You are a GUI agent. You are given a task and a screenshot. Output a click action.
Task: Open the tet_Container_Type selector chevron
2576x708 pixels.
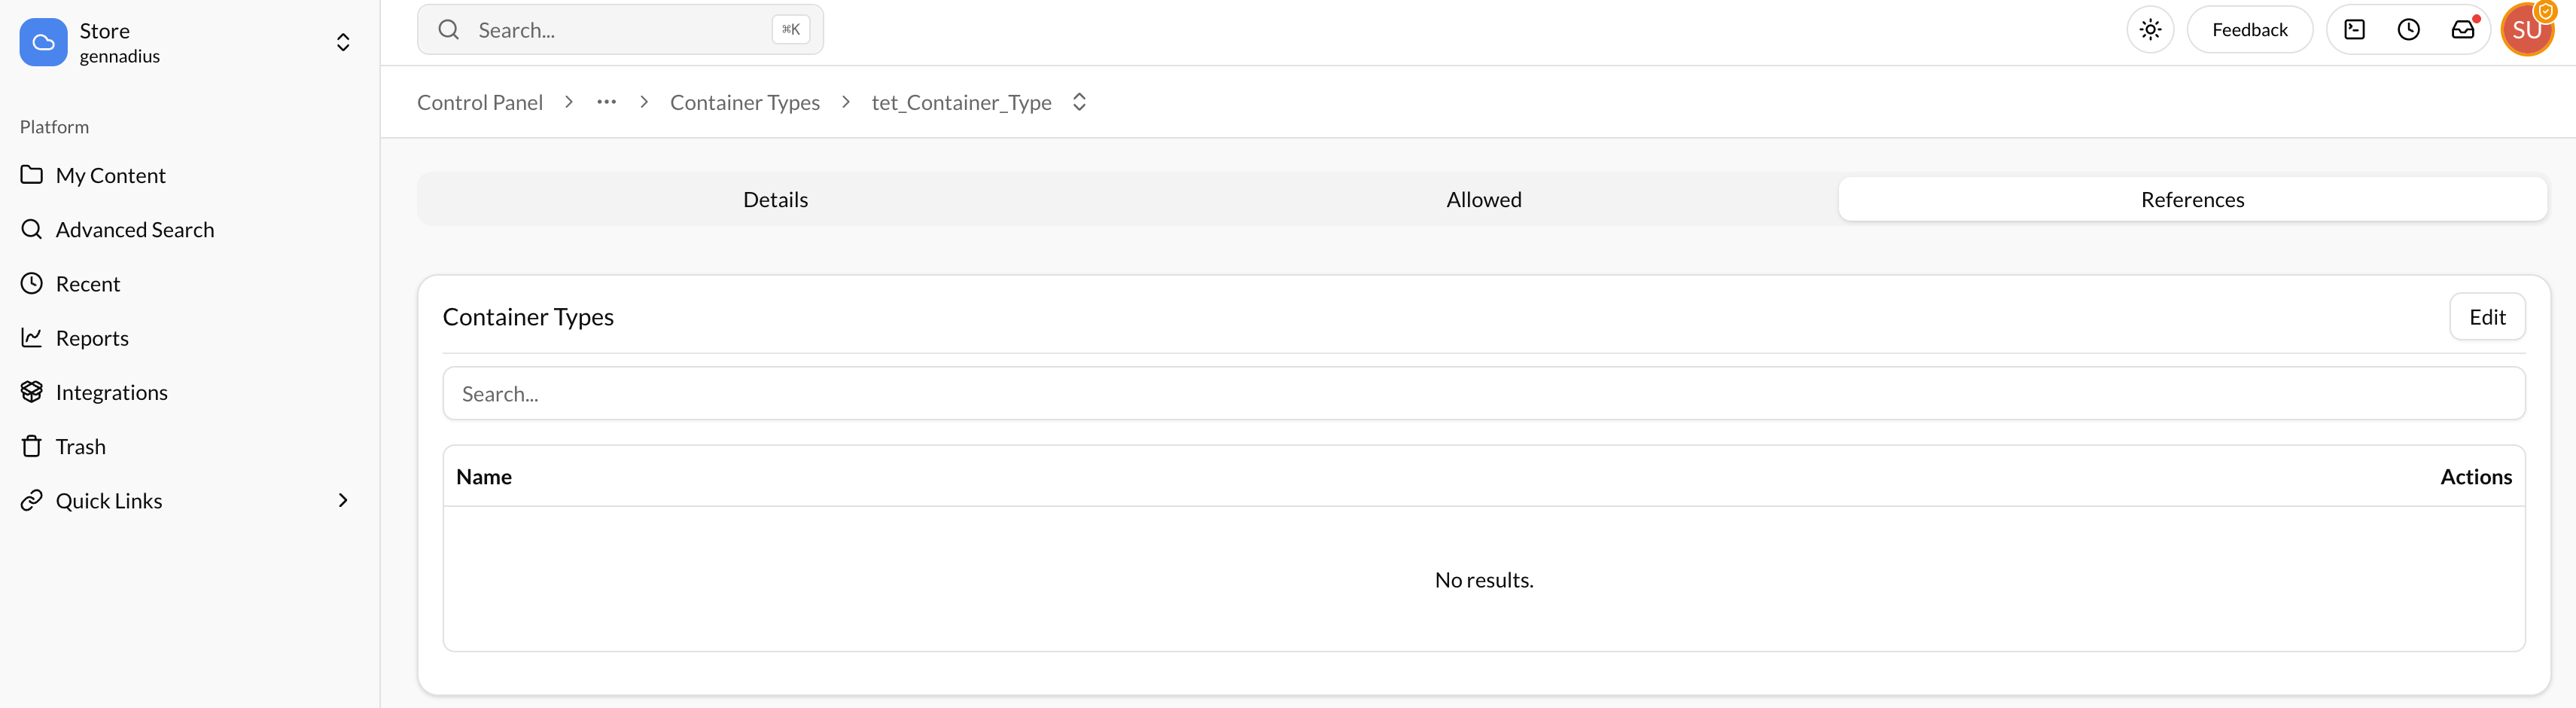[1078, 102]
